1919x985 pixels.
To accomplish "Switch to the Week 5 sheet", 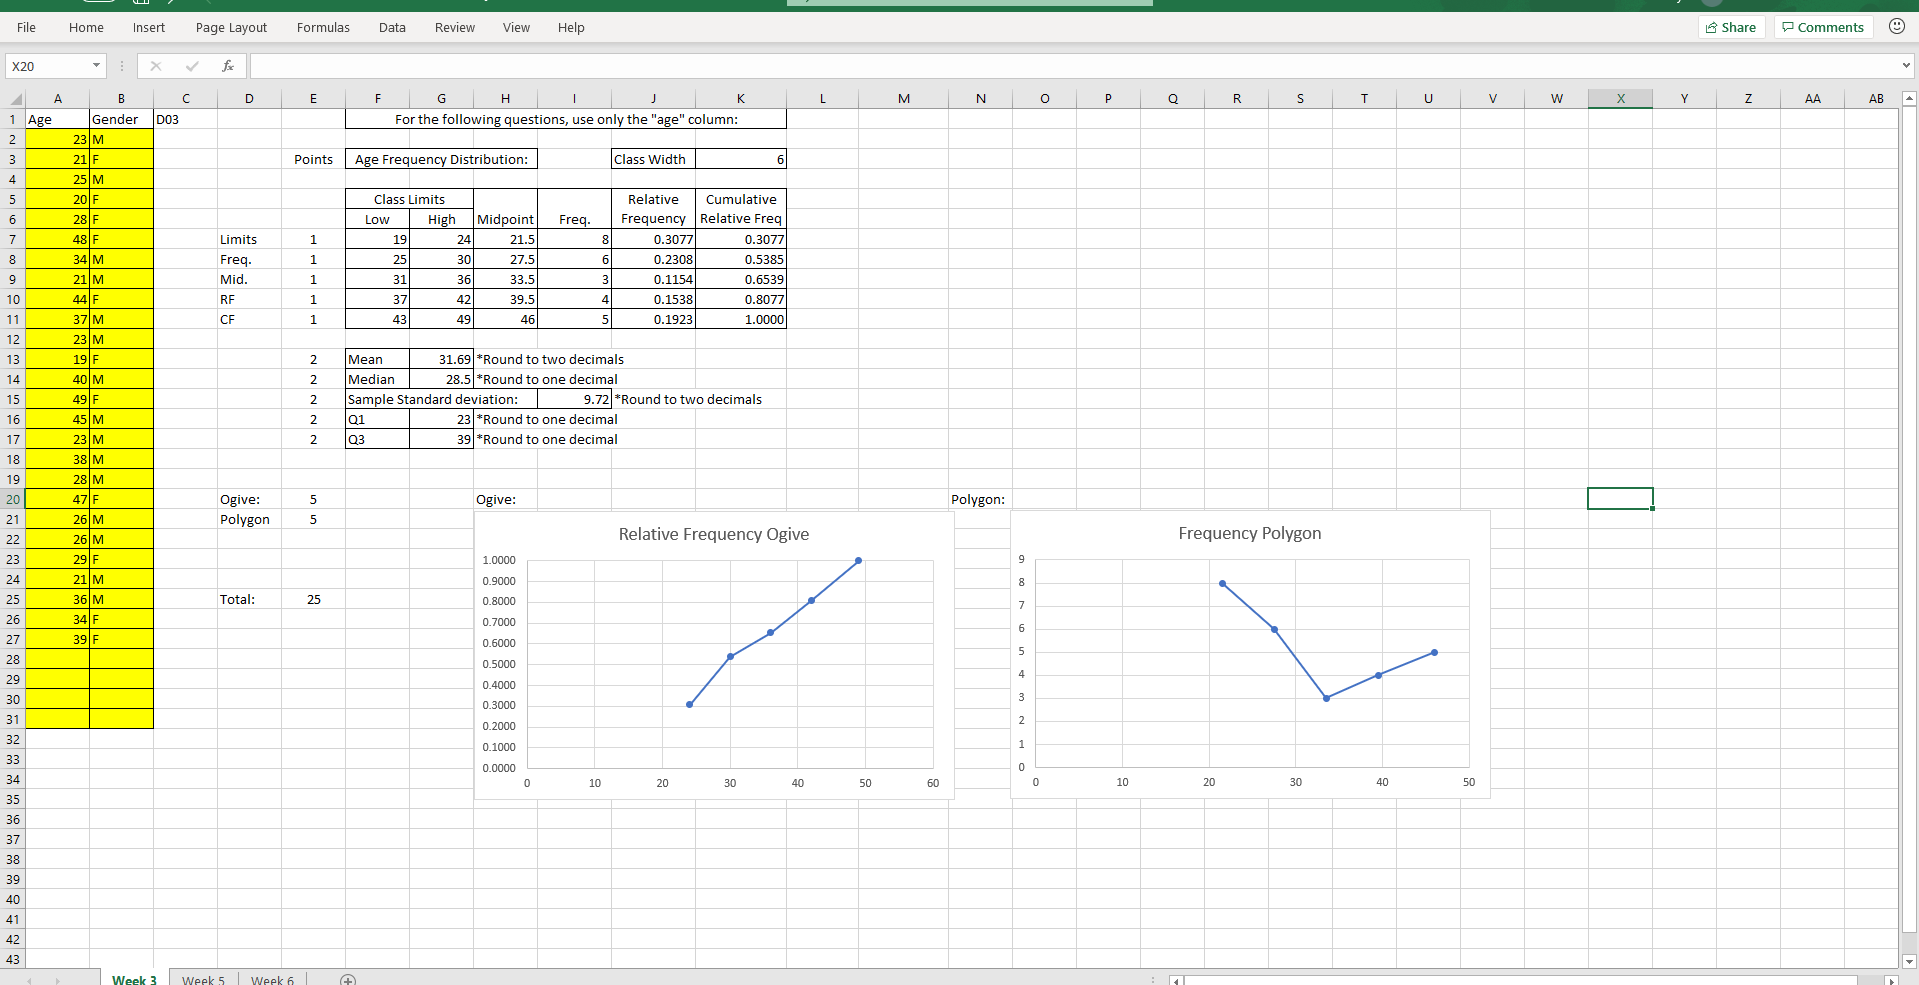I will (x=203, y=979).
